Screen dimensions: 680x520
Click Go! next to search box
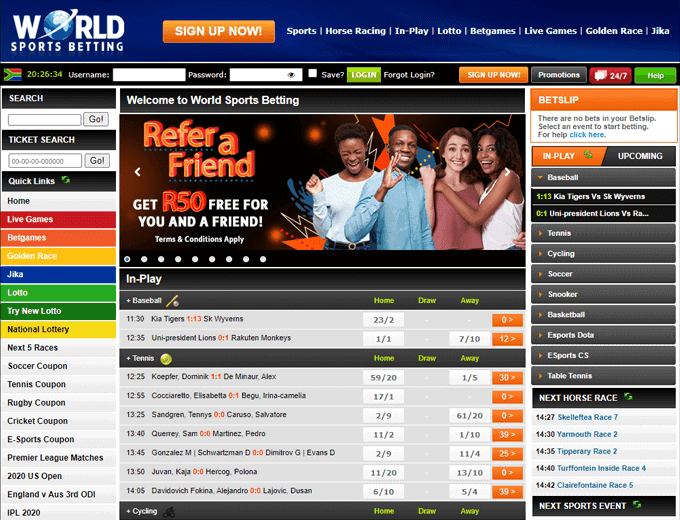click(x=96, y=119)
